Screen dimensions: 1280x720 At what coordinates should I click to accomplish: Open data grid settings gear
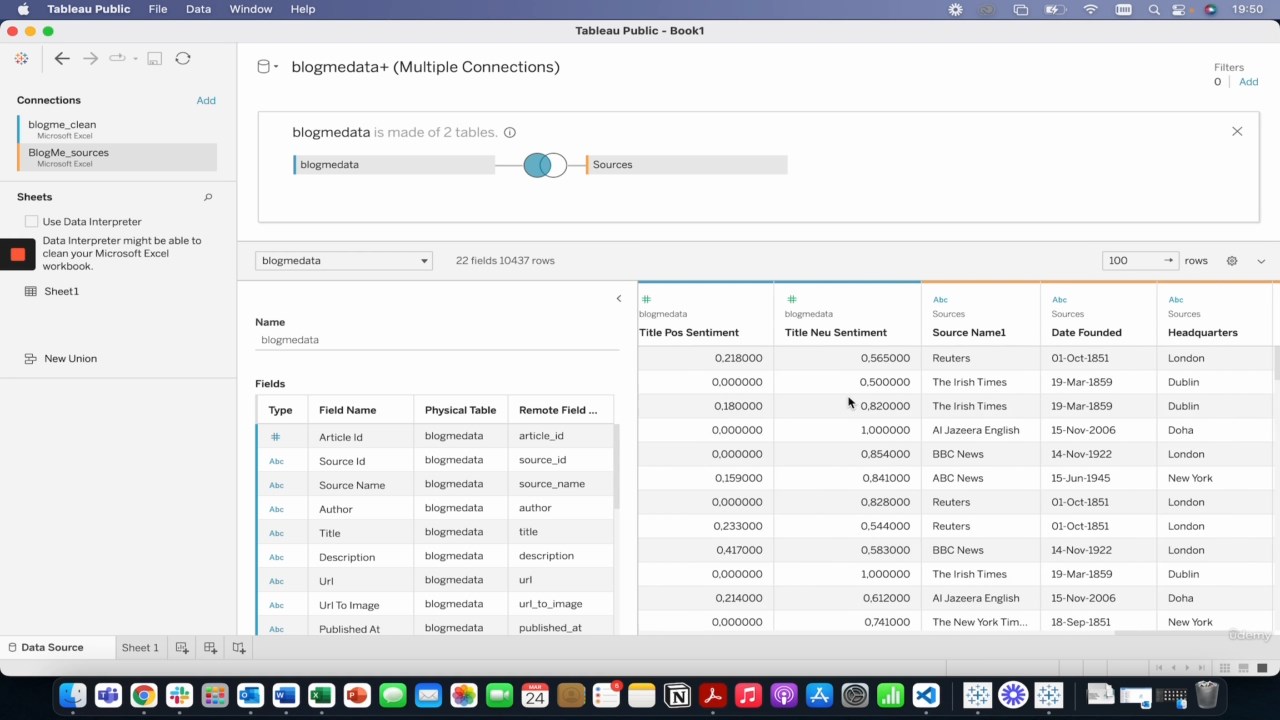(x=1232, y=261)
